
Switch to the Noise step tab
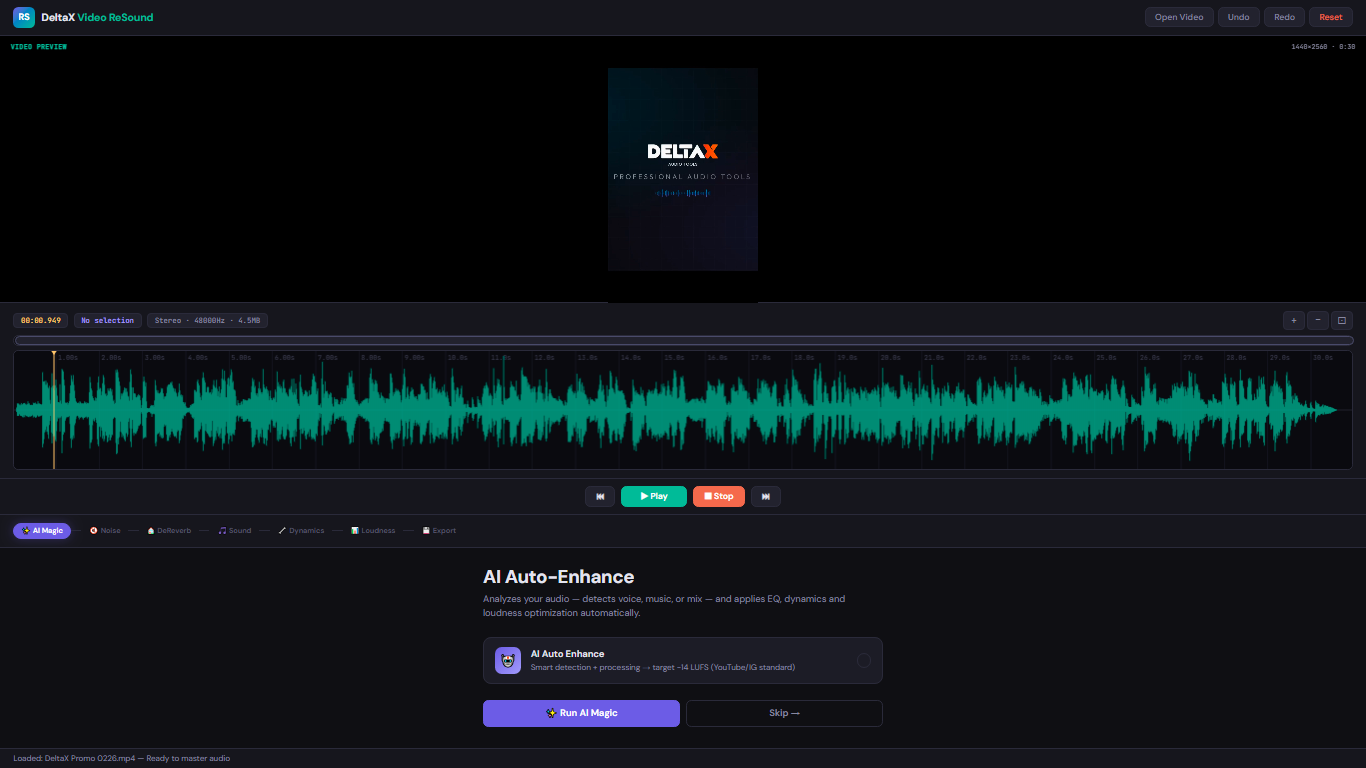(105, 531)
